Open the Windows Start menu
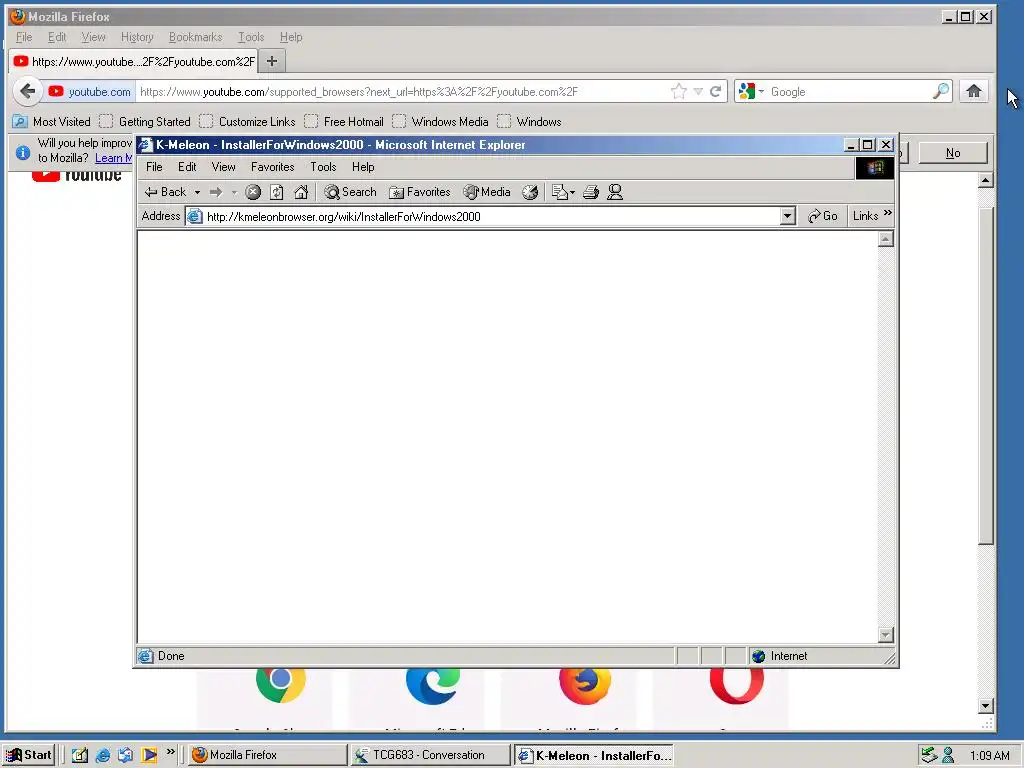1024x768 pixels. 27,755
